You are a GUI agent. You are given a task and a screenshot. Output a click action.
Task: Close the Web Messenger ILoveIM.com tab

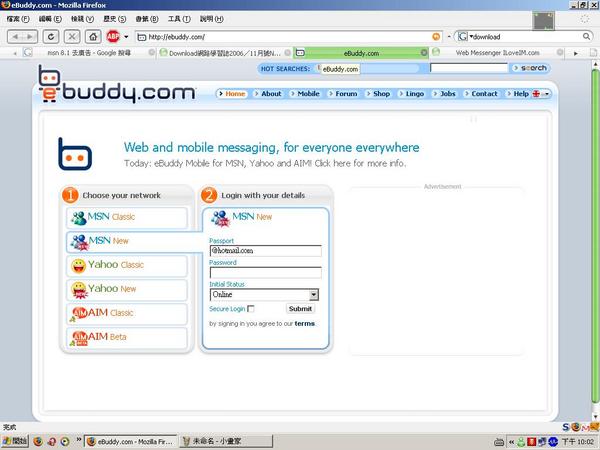(560, 52)
